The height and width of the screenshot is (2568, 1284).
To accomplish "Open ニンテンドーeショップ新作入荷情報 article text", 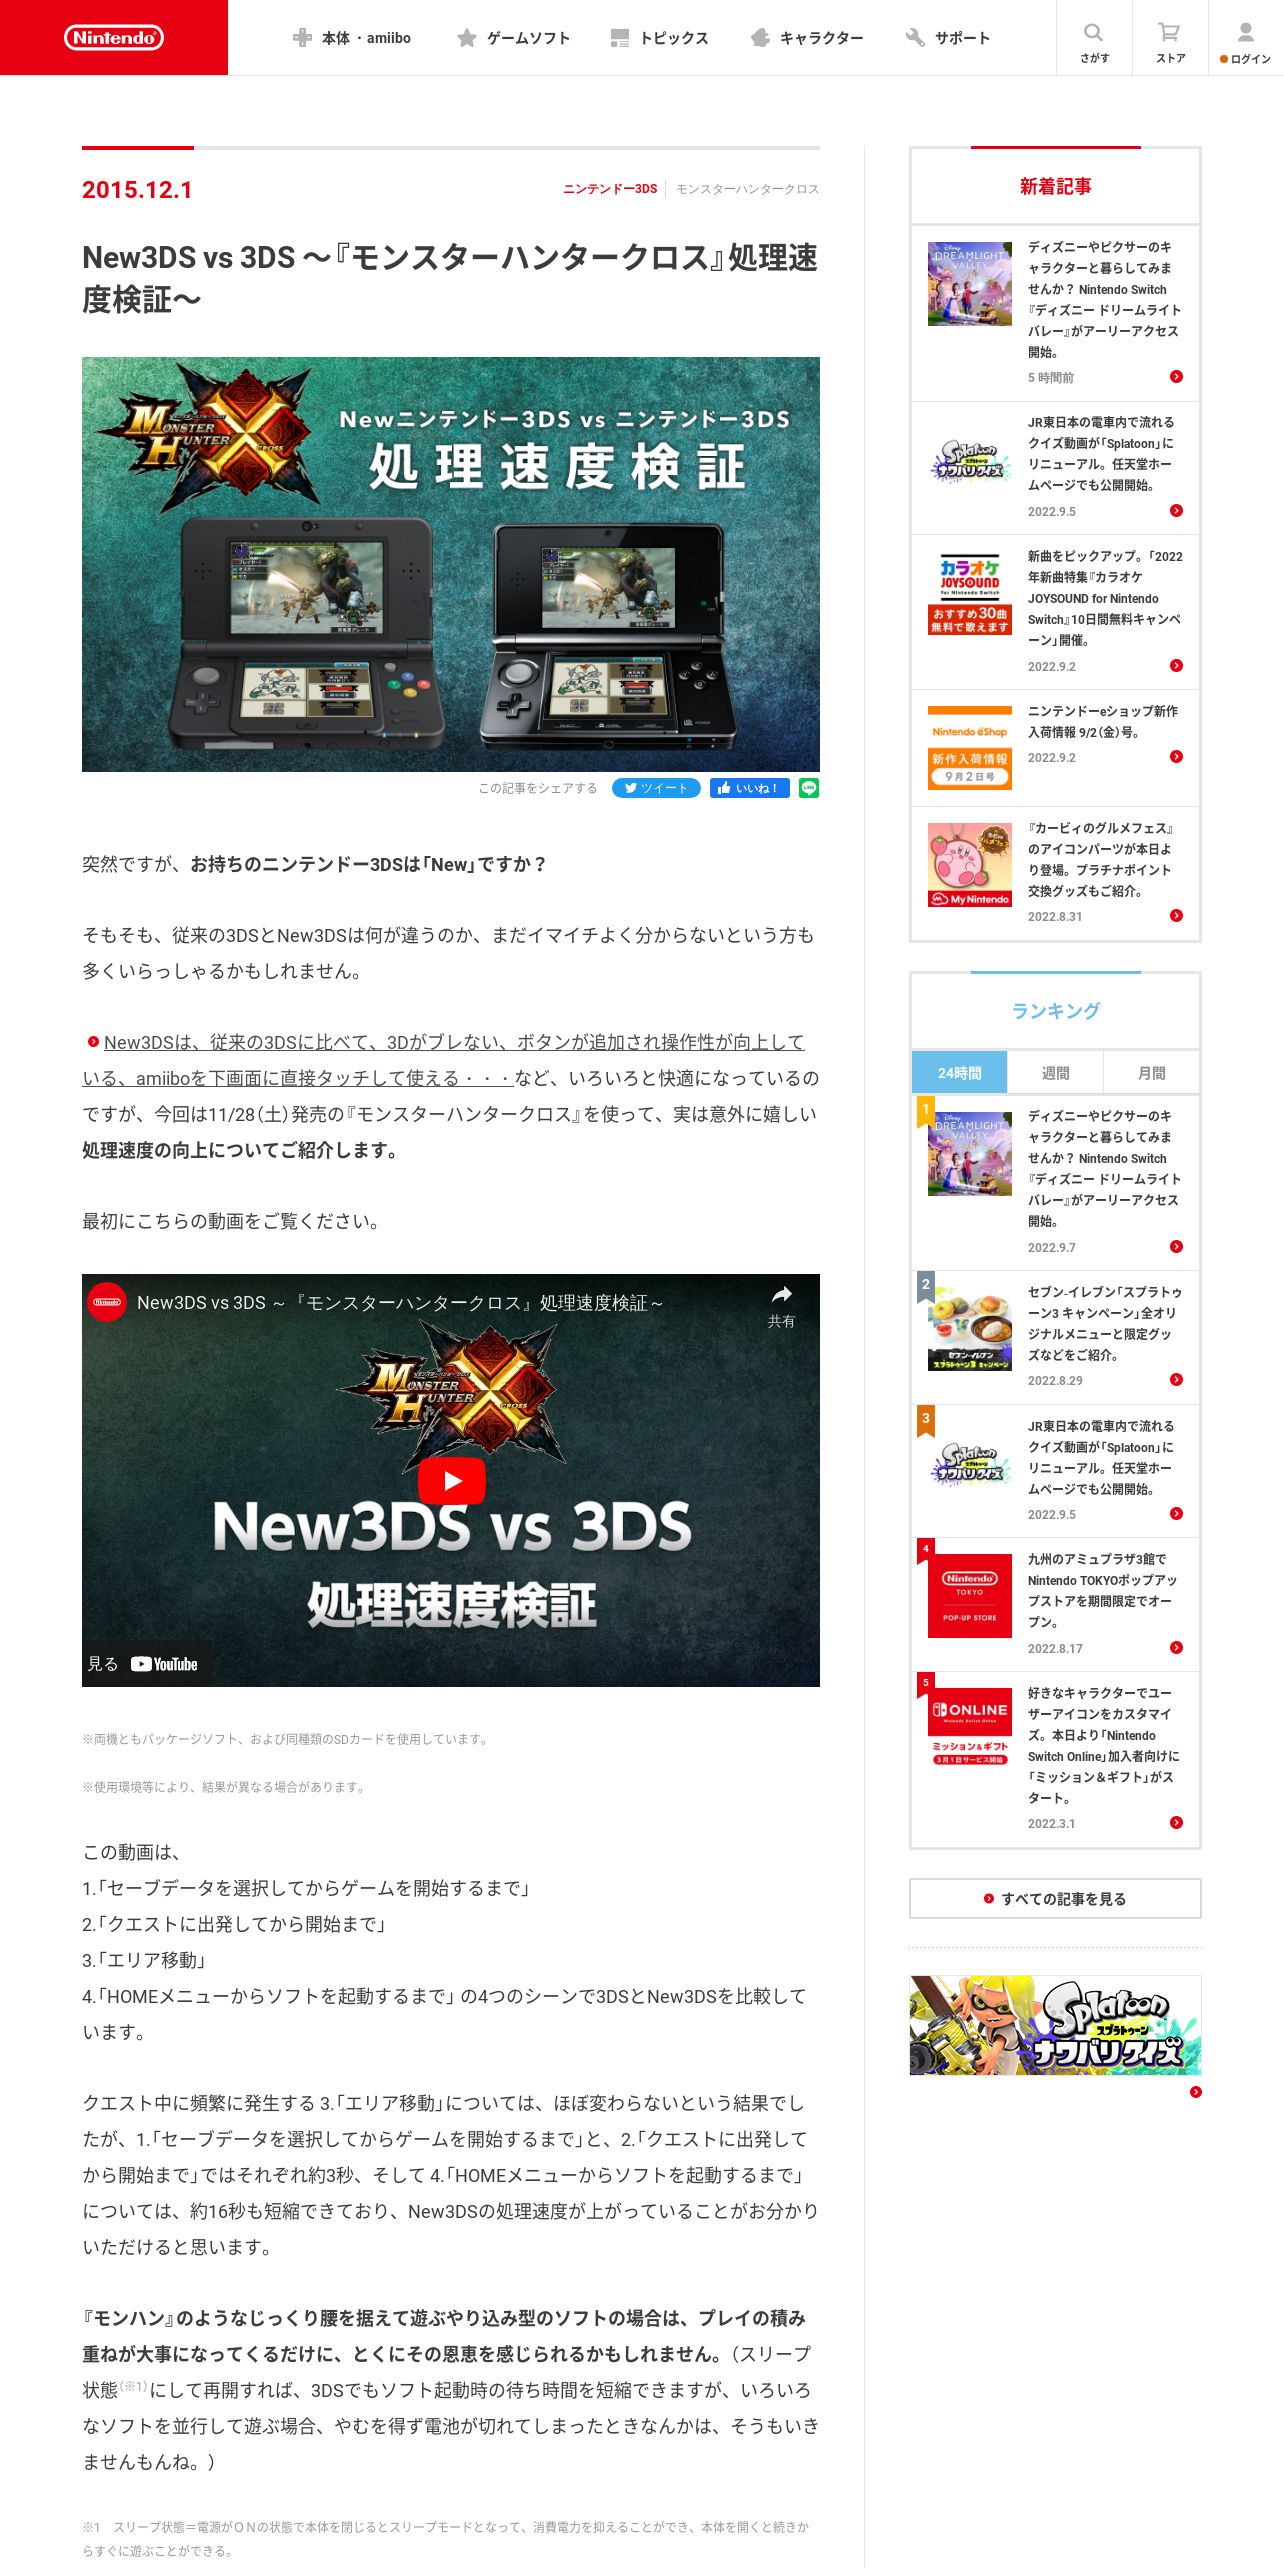I will 1102,722.
